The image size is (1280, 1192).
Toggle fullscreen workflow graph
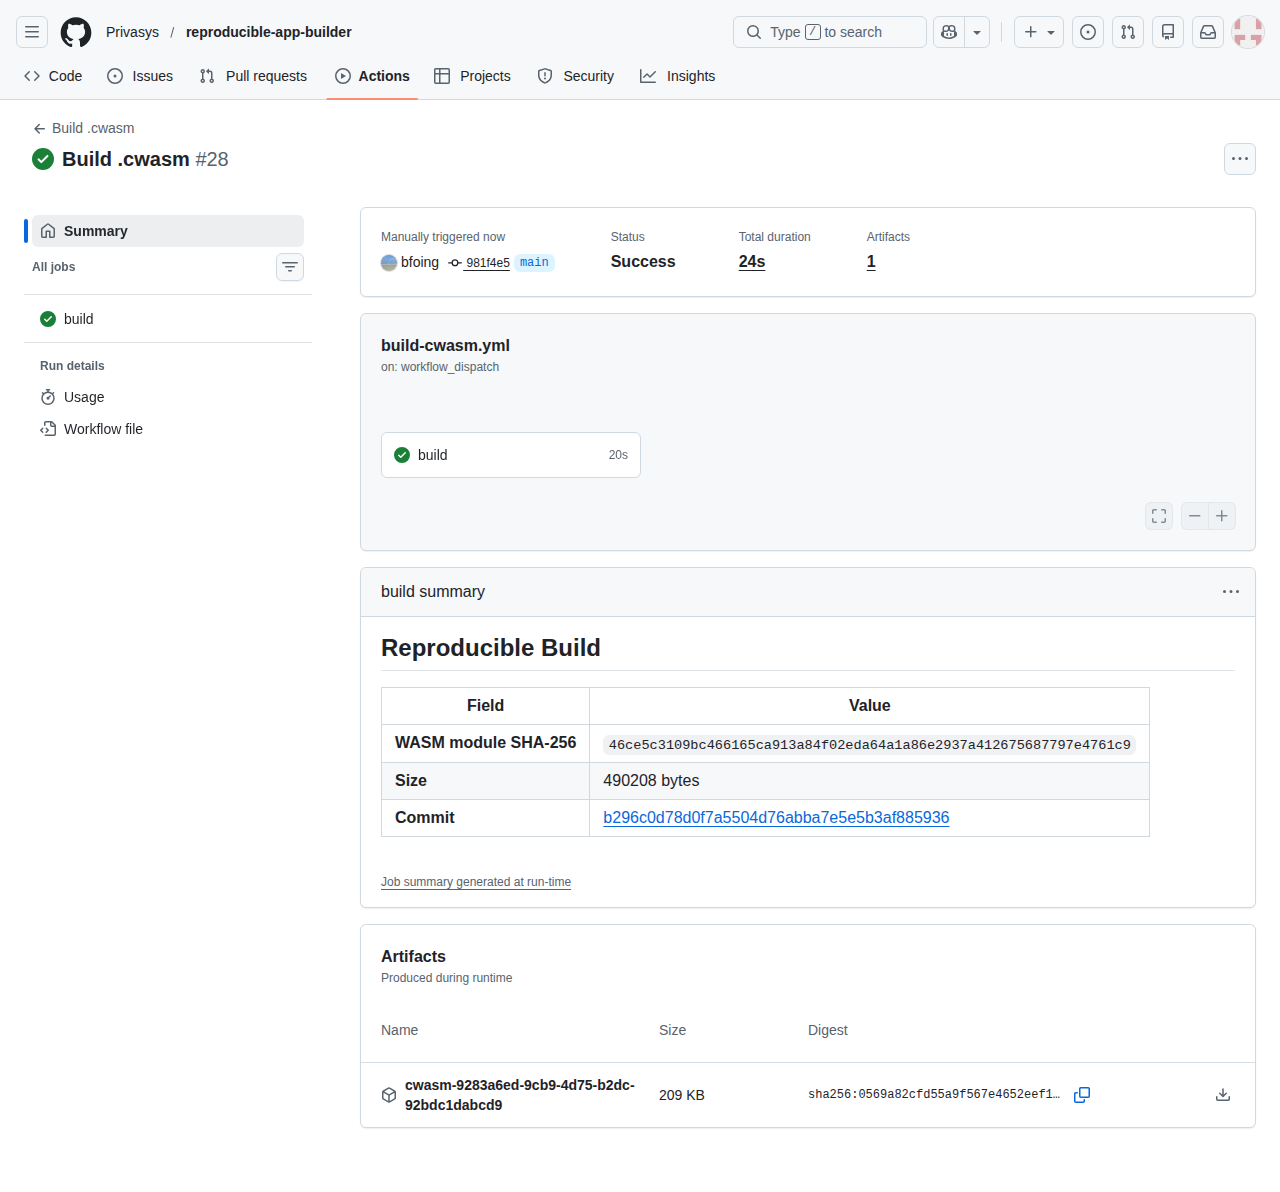click(1159, 516)
